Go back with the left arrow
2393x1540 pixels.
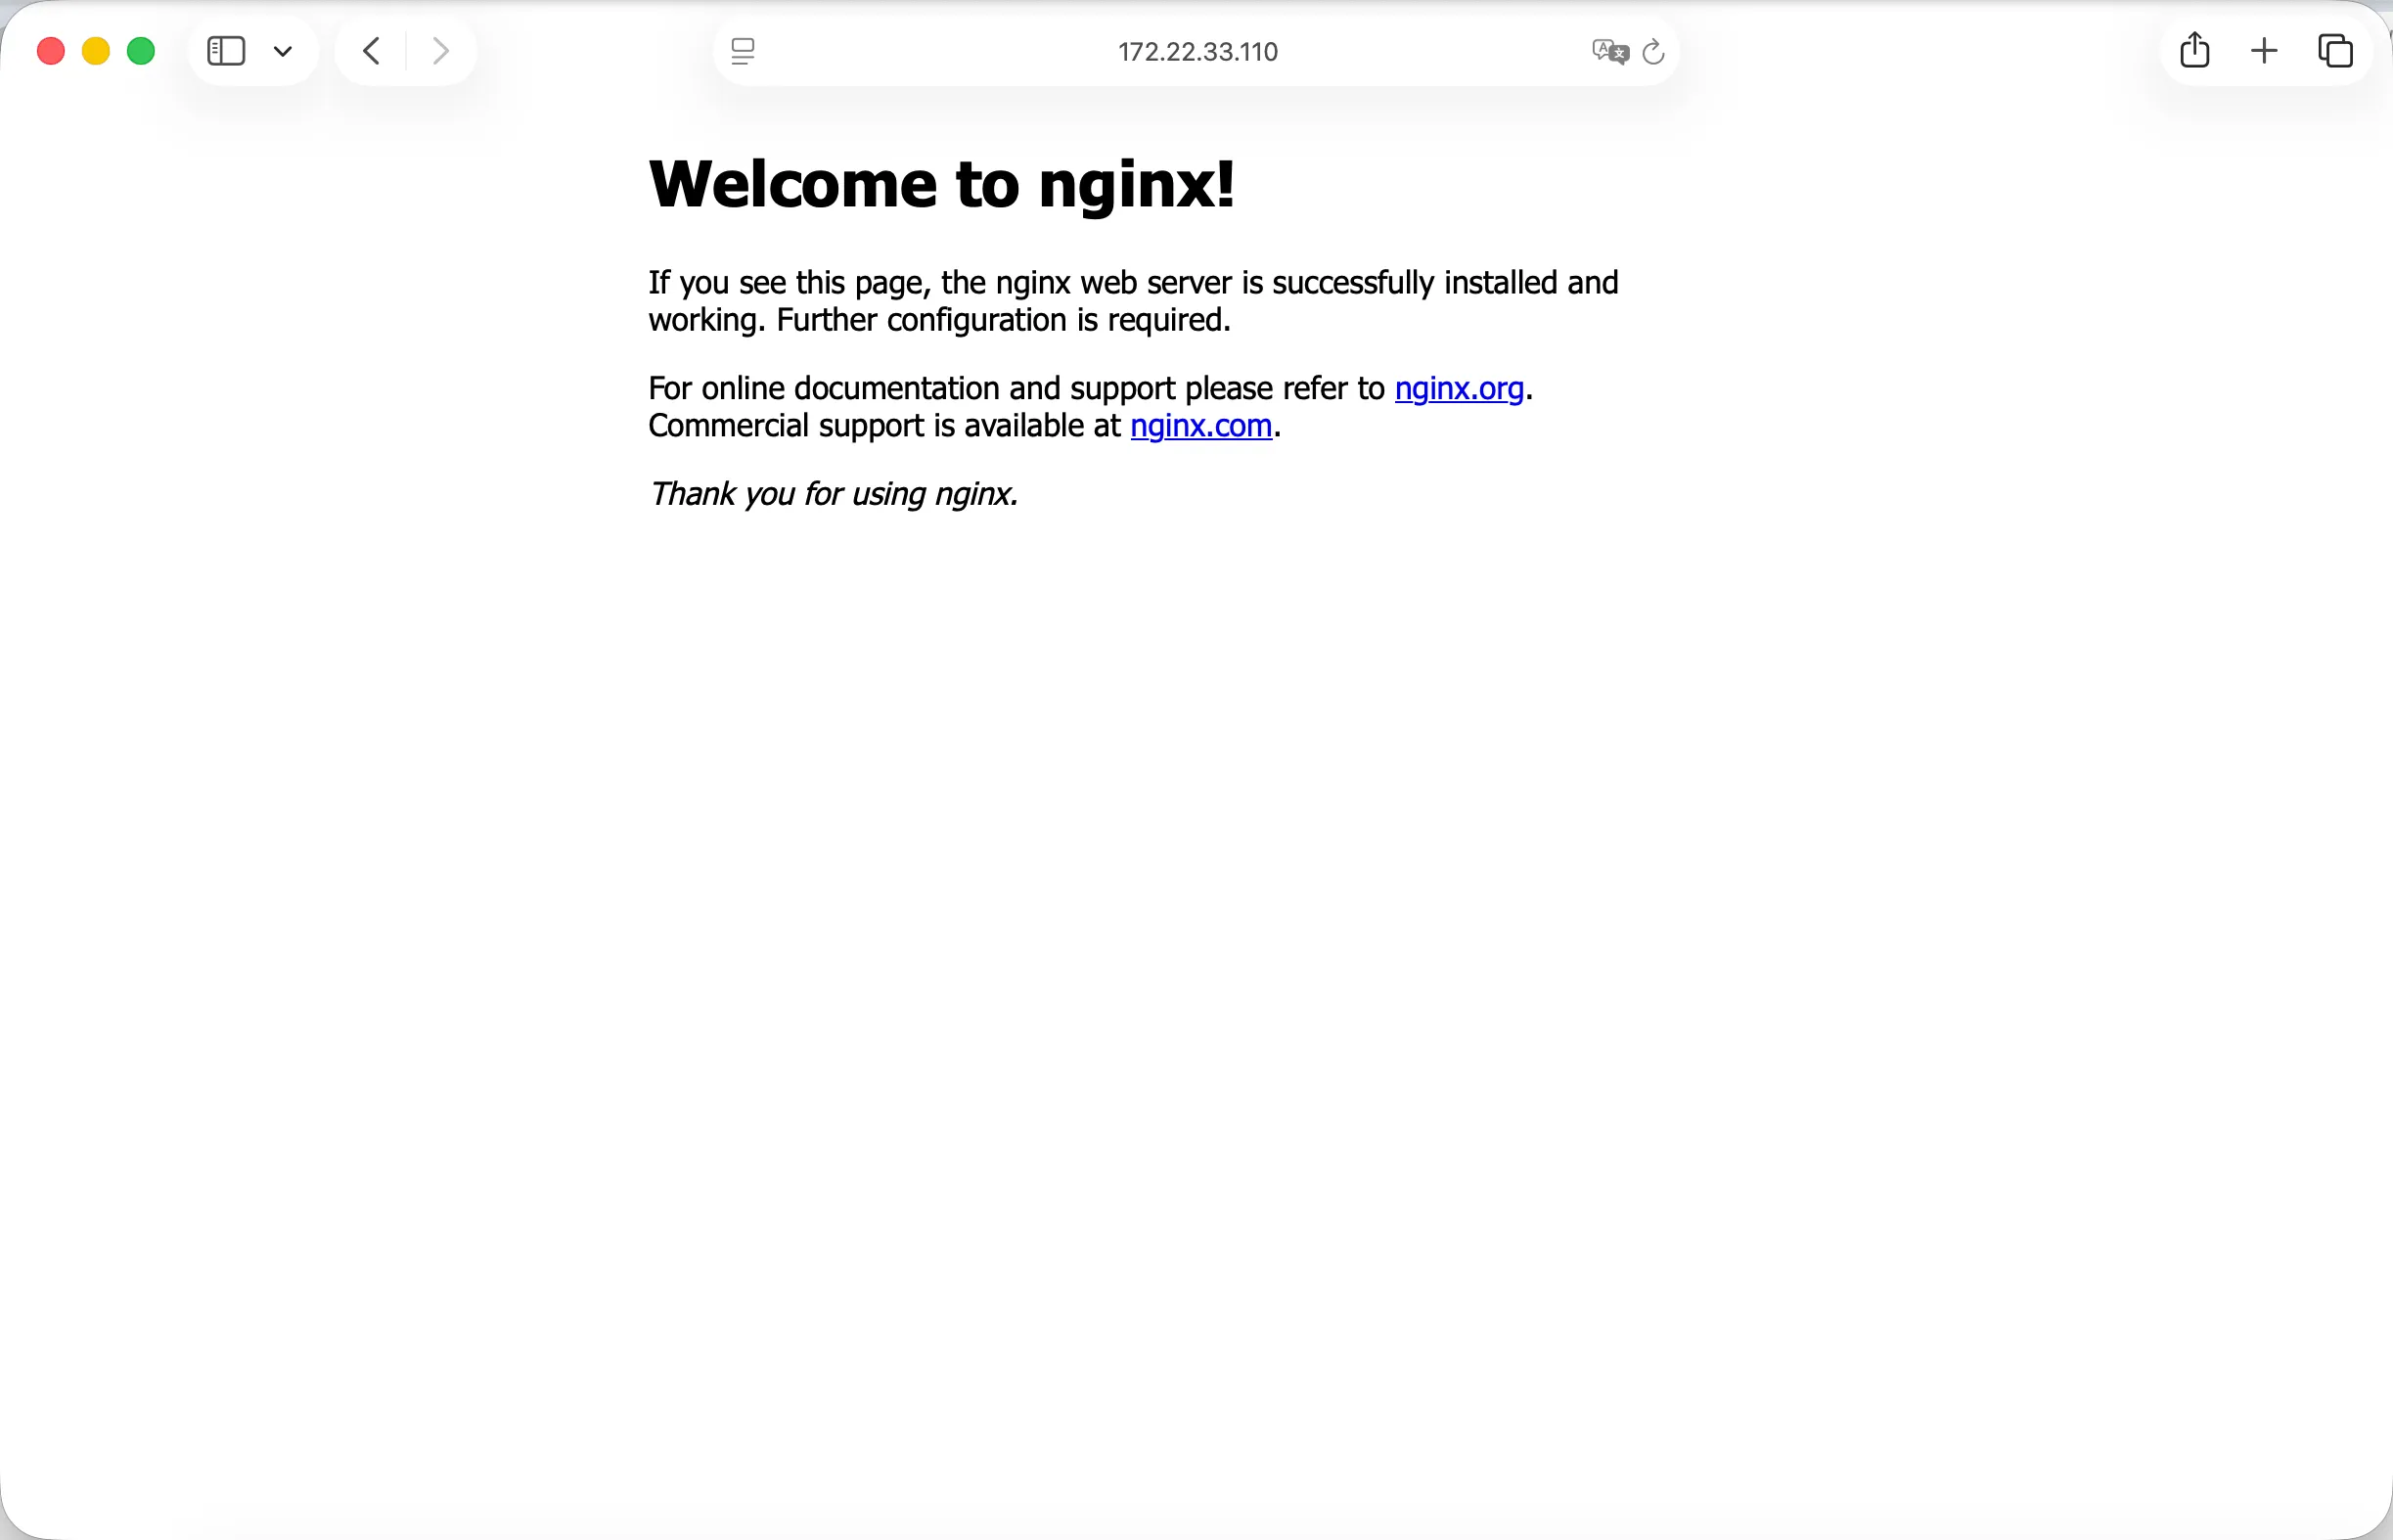point(371,51)
